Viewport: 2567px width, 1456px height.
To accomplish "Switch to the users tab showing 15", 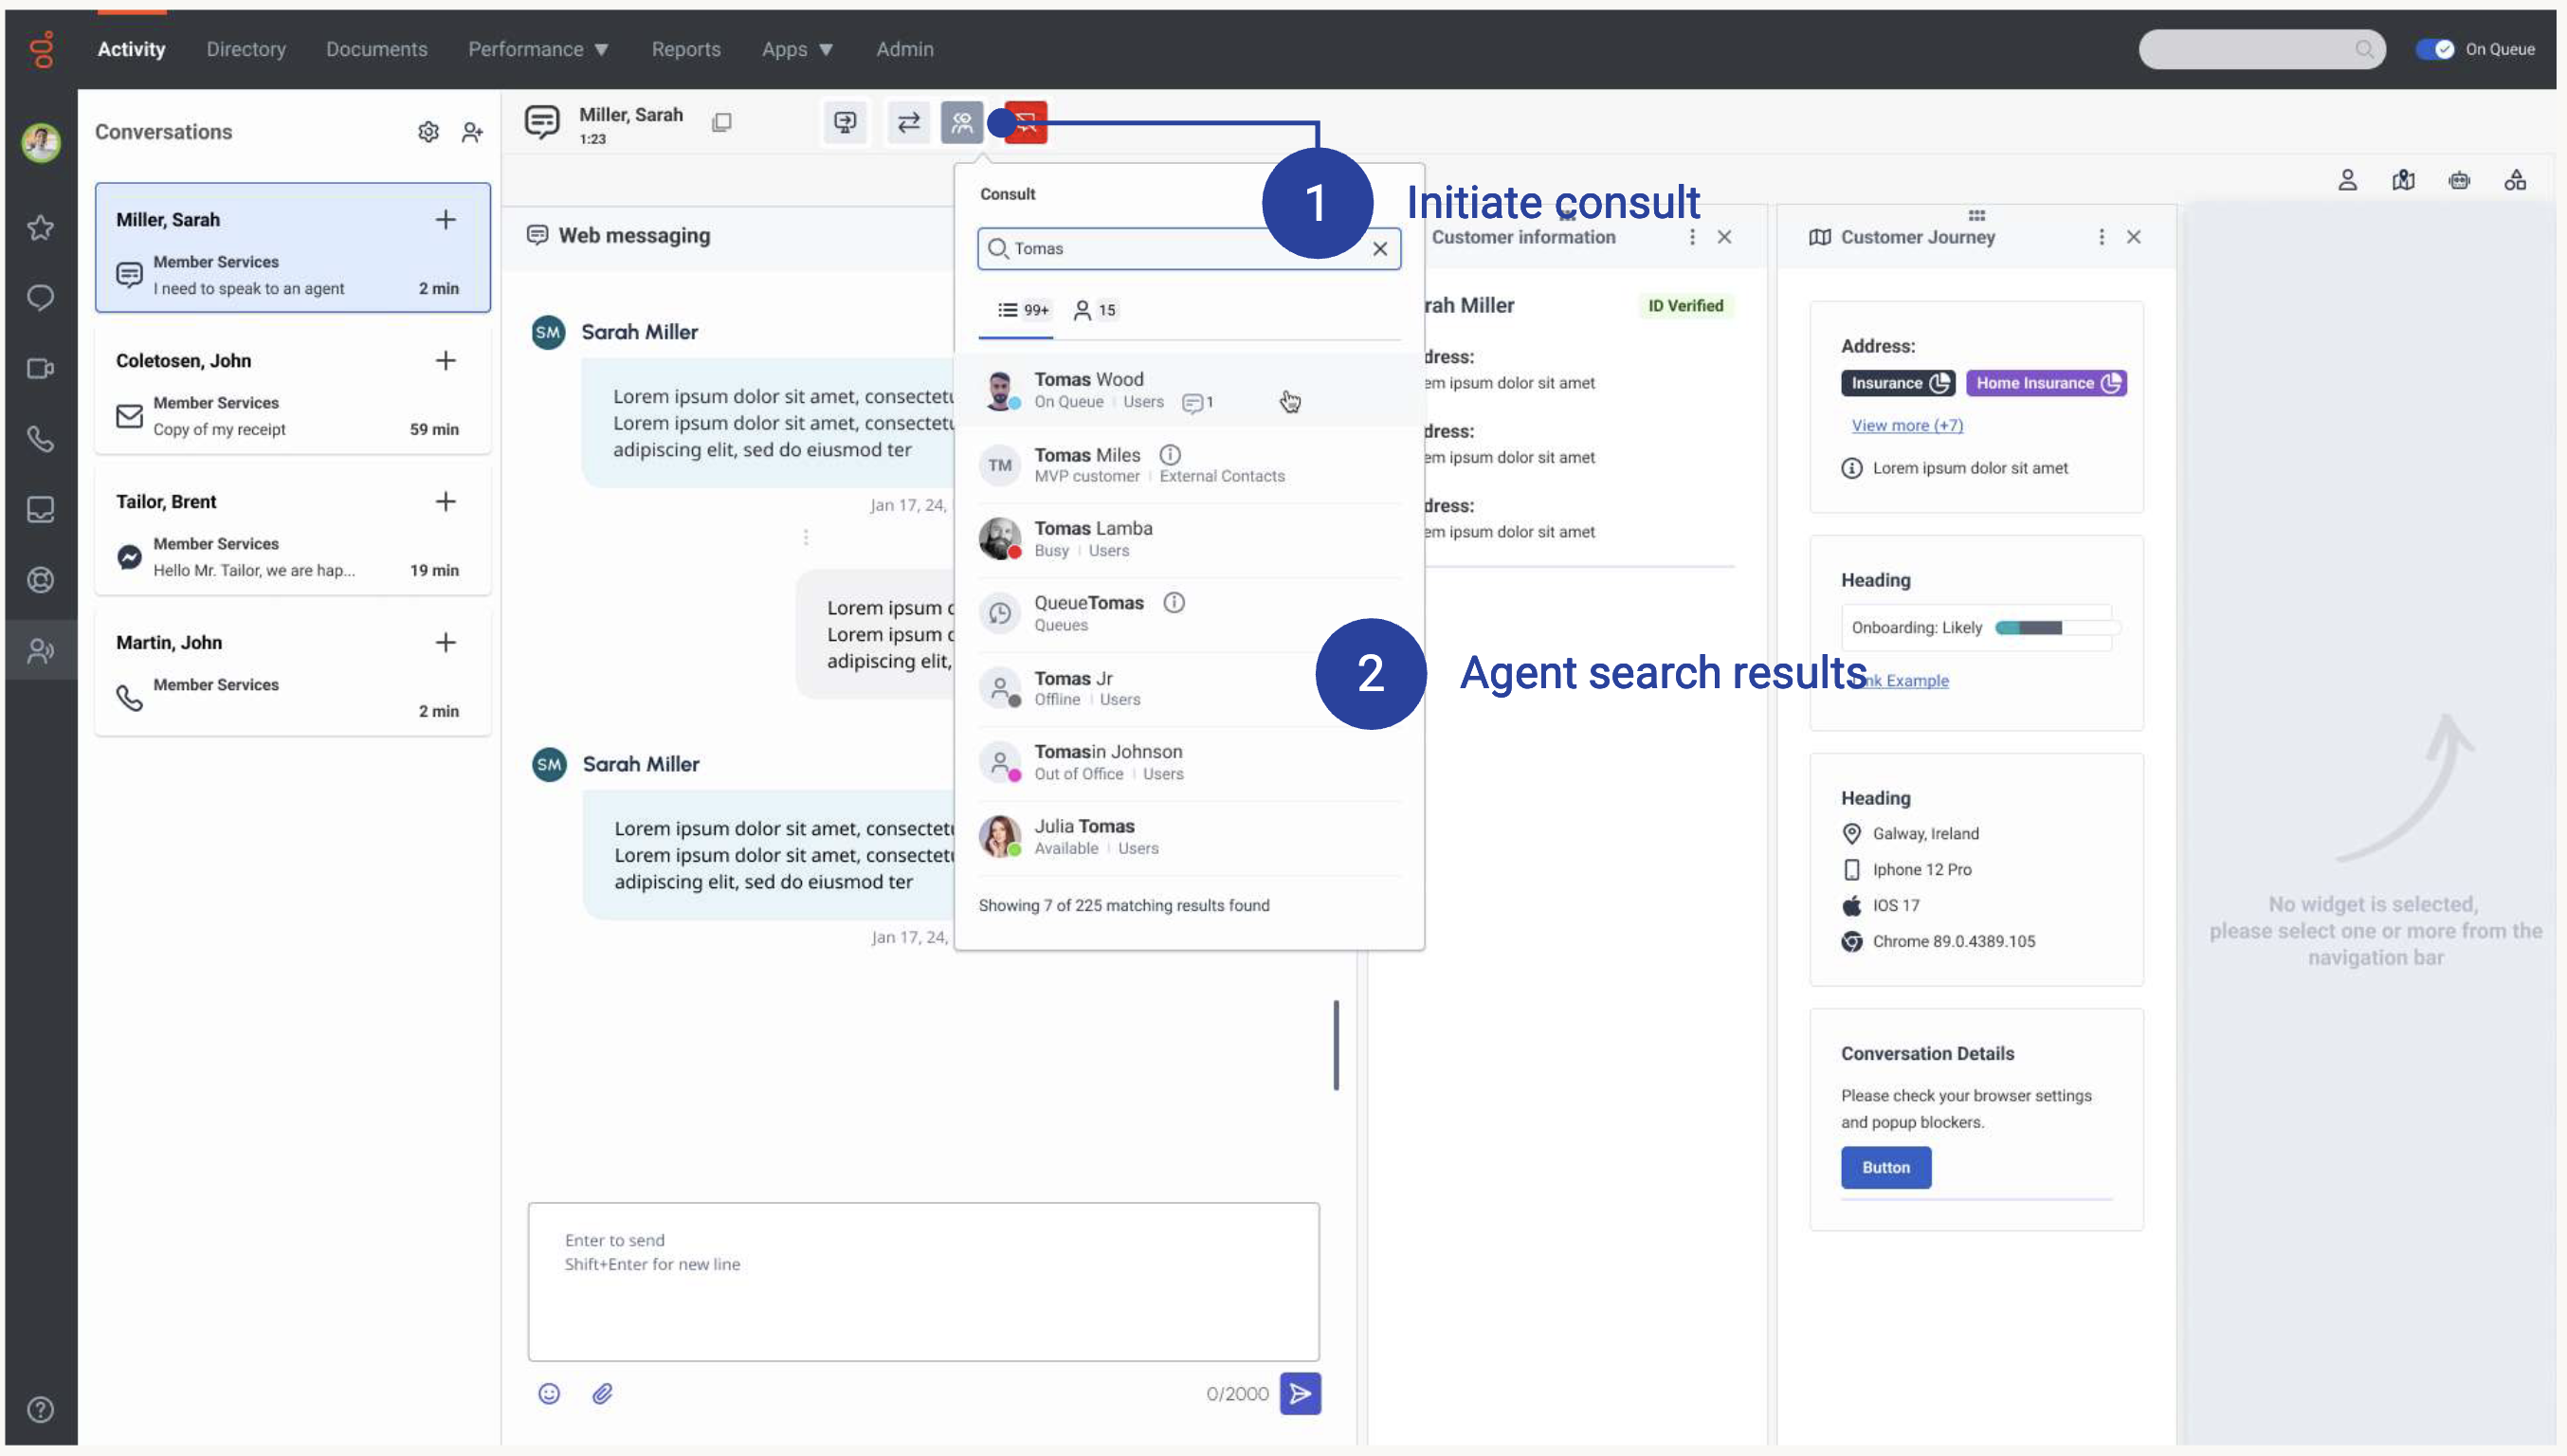I will [1094, 310].
